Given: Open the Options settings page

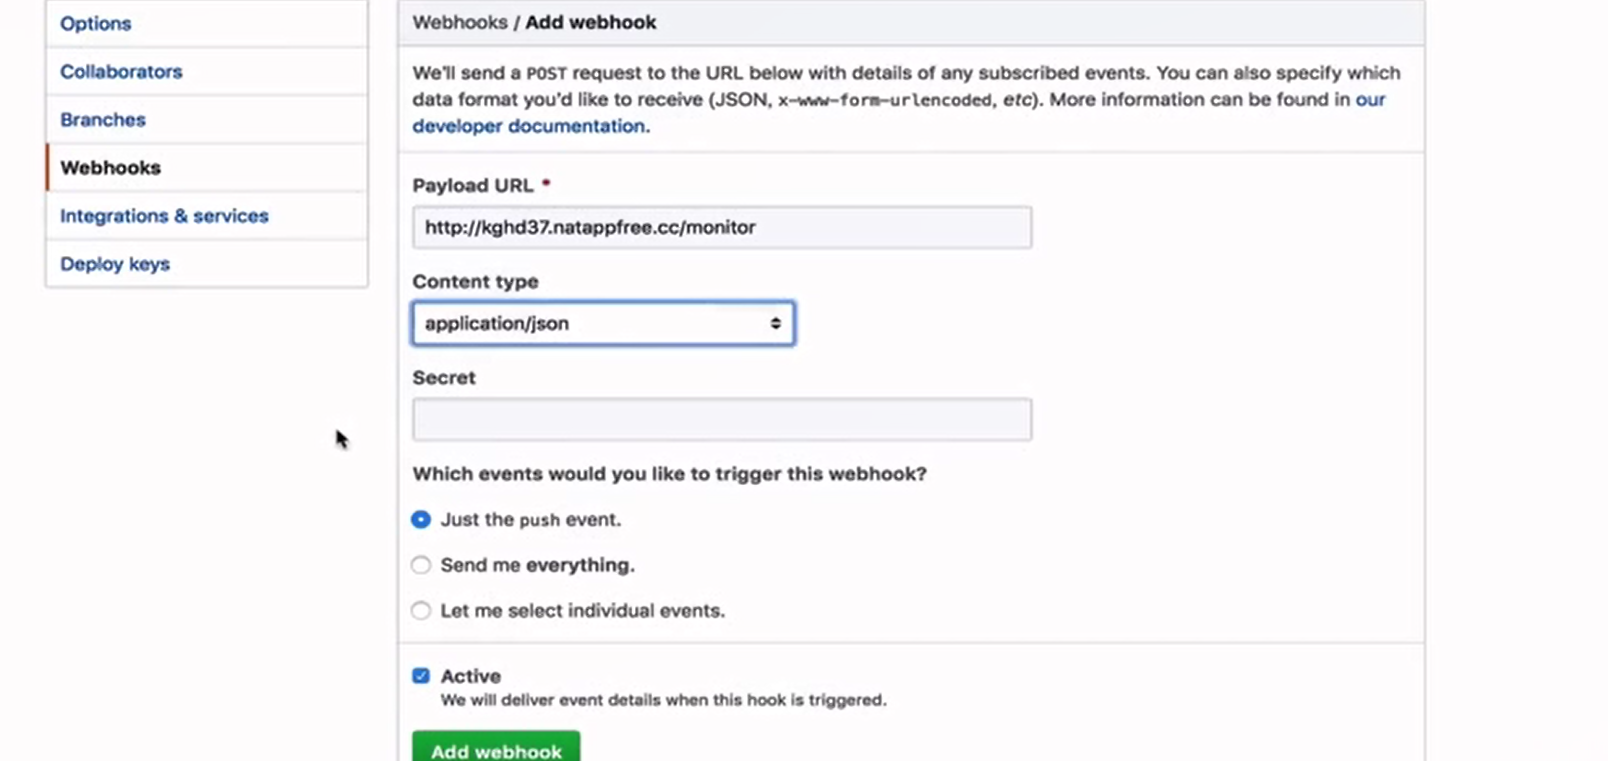Looking at the screenshot, I should 206,23.
